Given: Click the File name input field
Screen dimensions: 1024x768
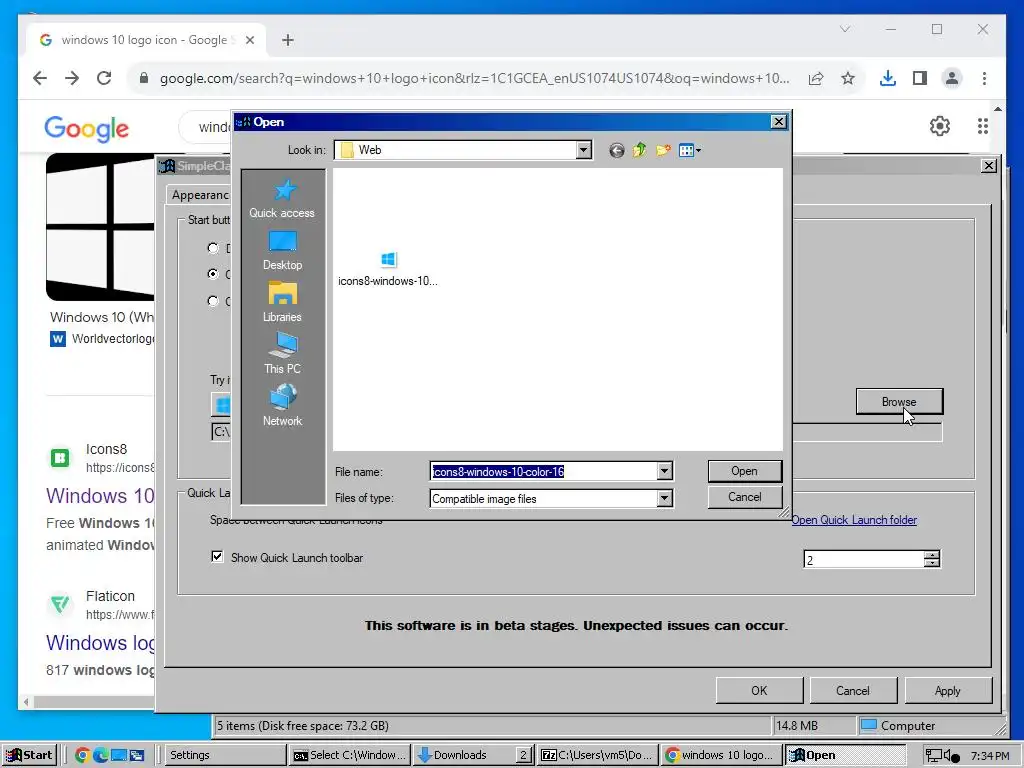Looking at the screenshot, I should coord(544,471).
